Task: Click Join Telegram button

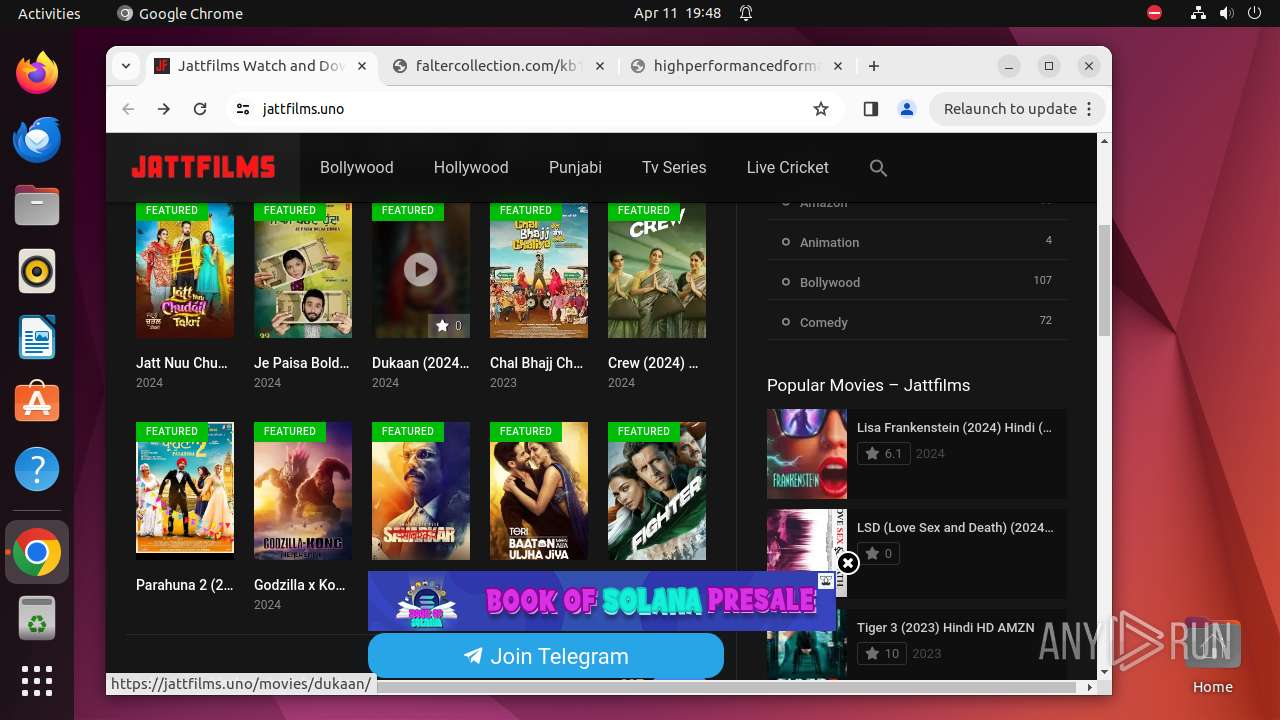Action: 546,656
